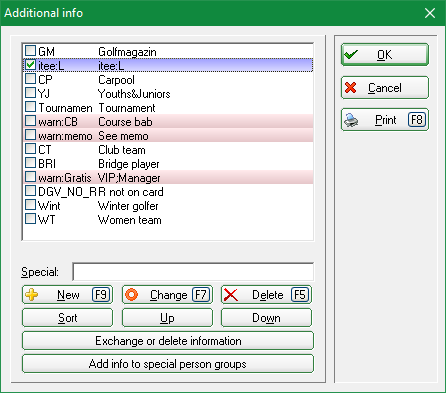Image resolution: width=446 pixels, height=393 pixels.
Task: Click the green checkmark icon on OK
Action: point(351,54)
